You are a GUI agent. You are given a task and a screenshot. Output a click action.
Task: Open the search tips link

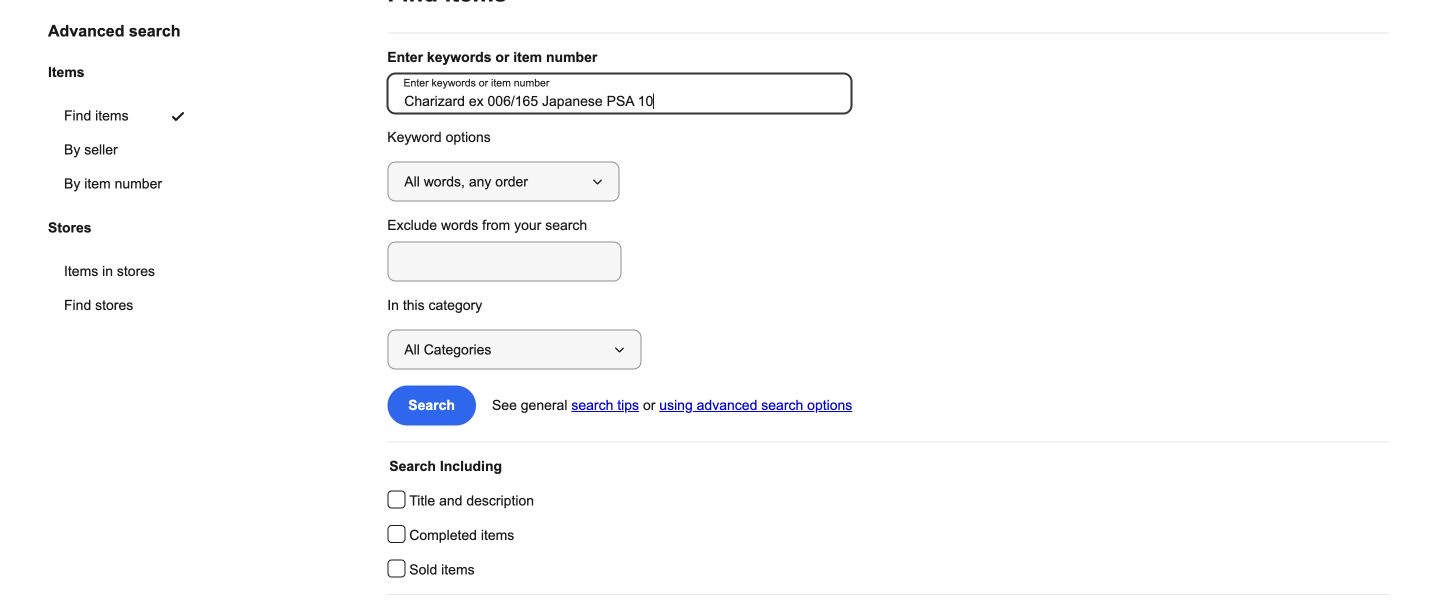tap(605, 405)
